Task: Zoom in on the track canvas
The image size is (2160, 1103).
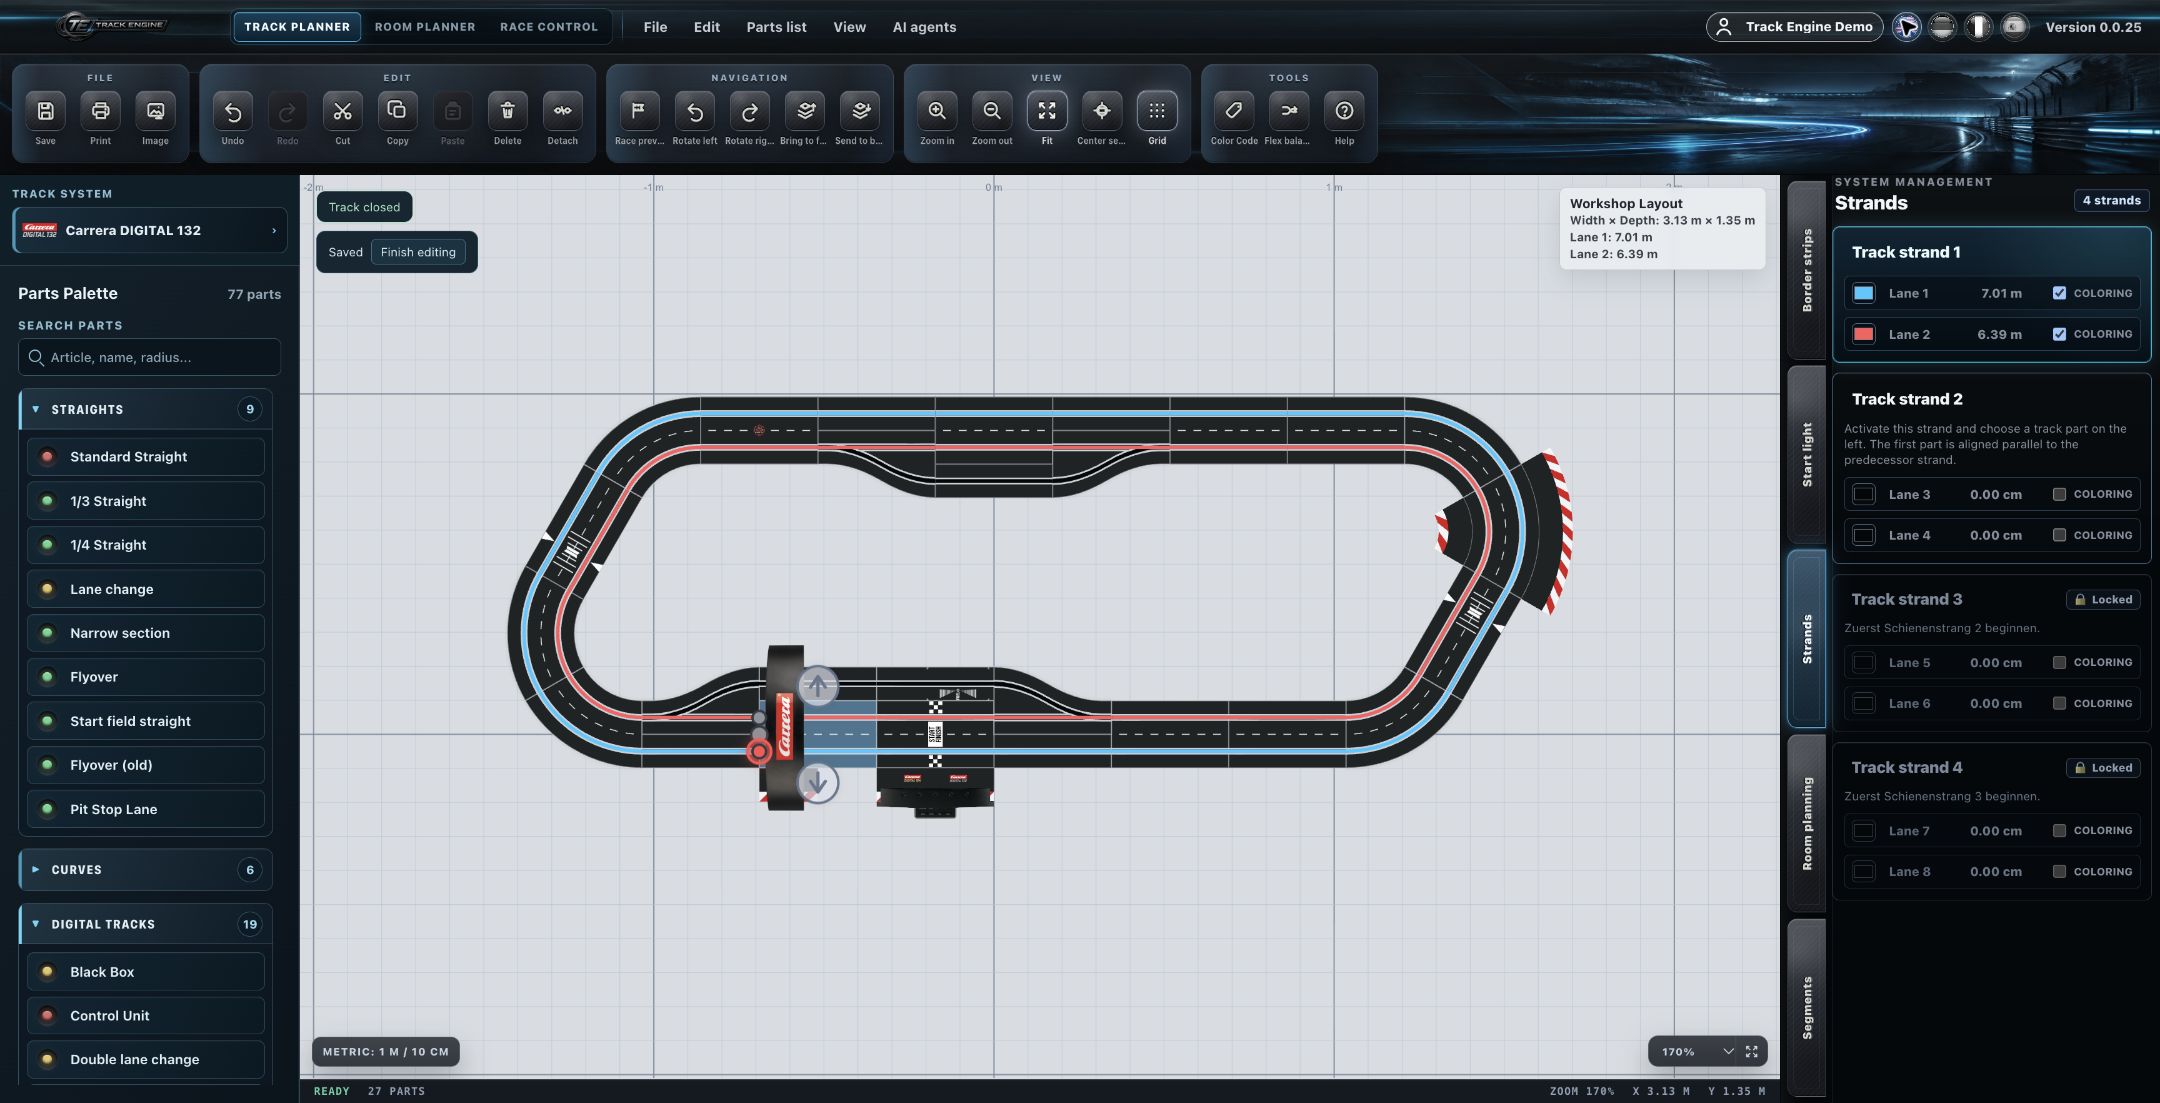Action: [x=937, y=111]
